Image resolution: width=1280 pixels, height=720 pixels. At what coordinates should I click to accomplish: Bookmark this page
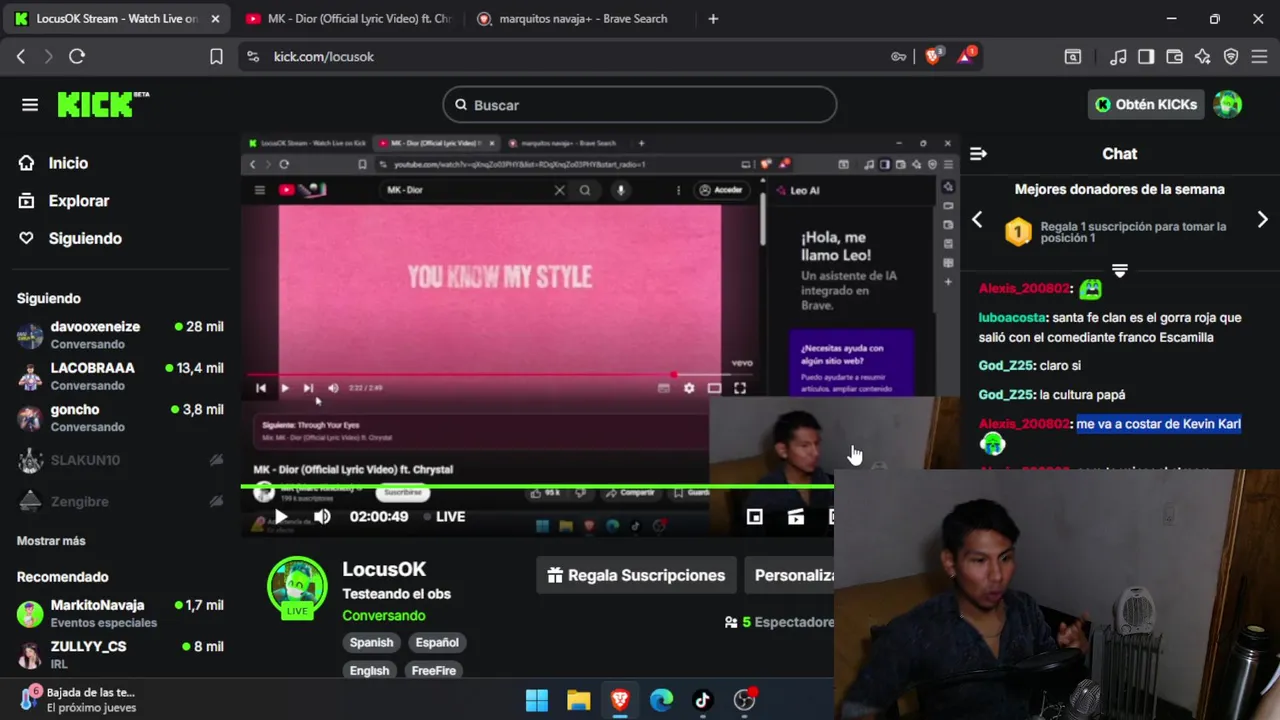pos(216,57)
